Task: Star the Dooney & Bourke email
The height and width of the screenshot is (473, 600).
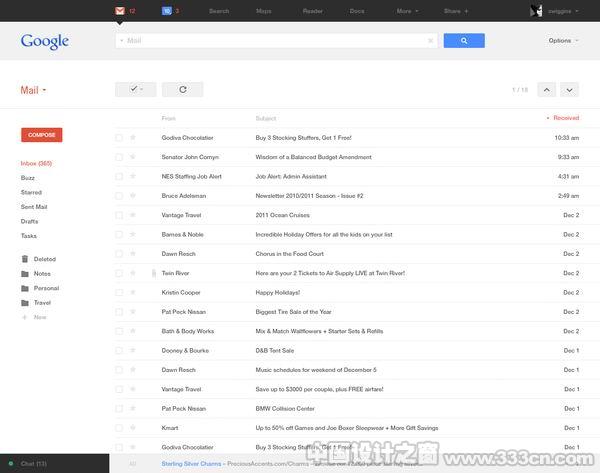Action: (x=133, y=350)
